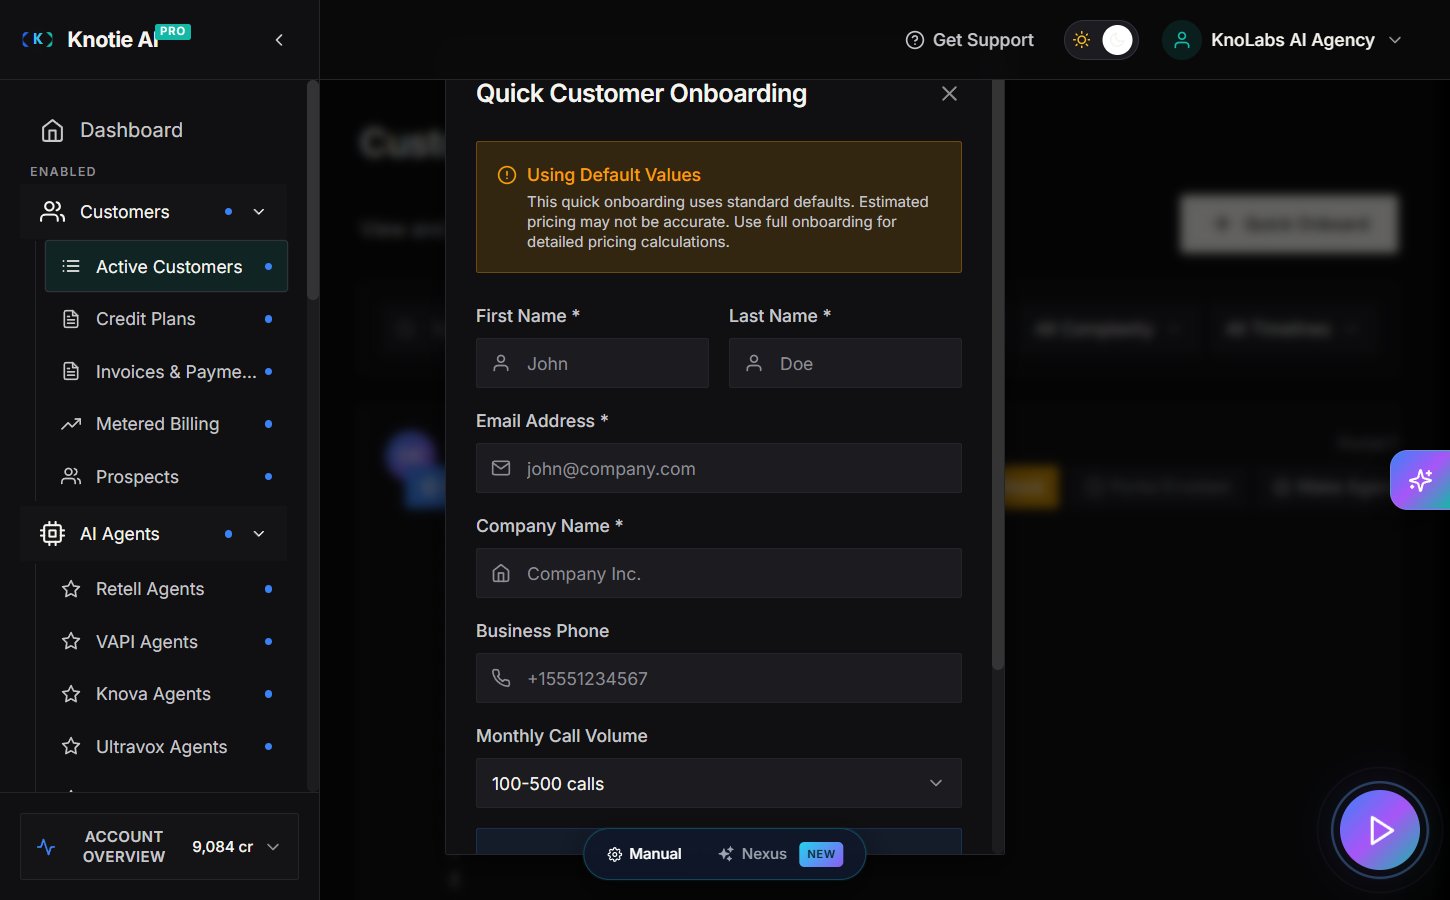Click the user avatar icon beside KnoLabs AI Agency
The image size is (1450, 900).
[1181, 40]
